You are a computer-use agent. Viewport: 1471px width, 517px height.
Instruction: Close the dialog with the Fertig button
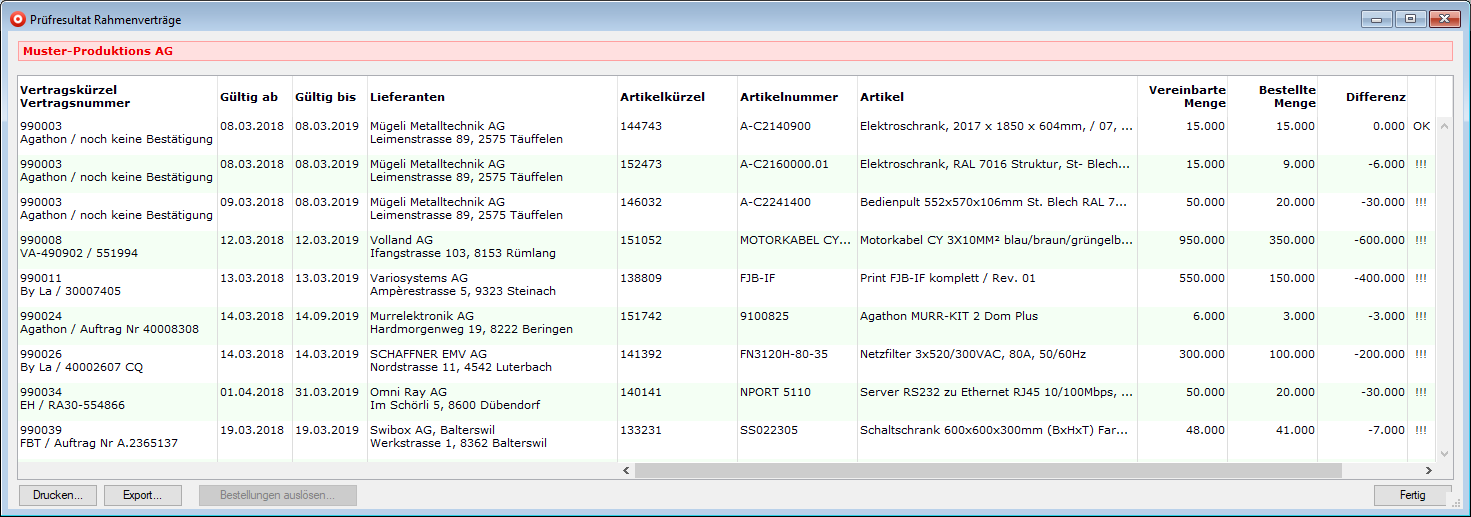(x=1412, y=495)
